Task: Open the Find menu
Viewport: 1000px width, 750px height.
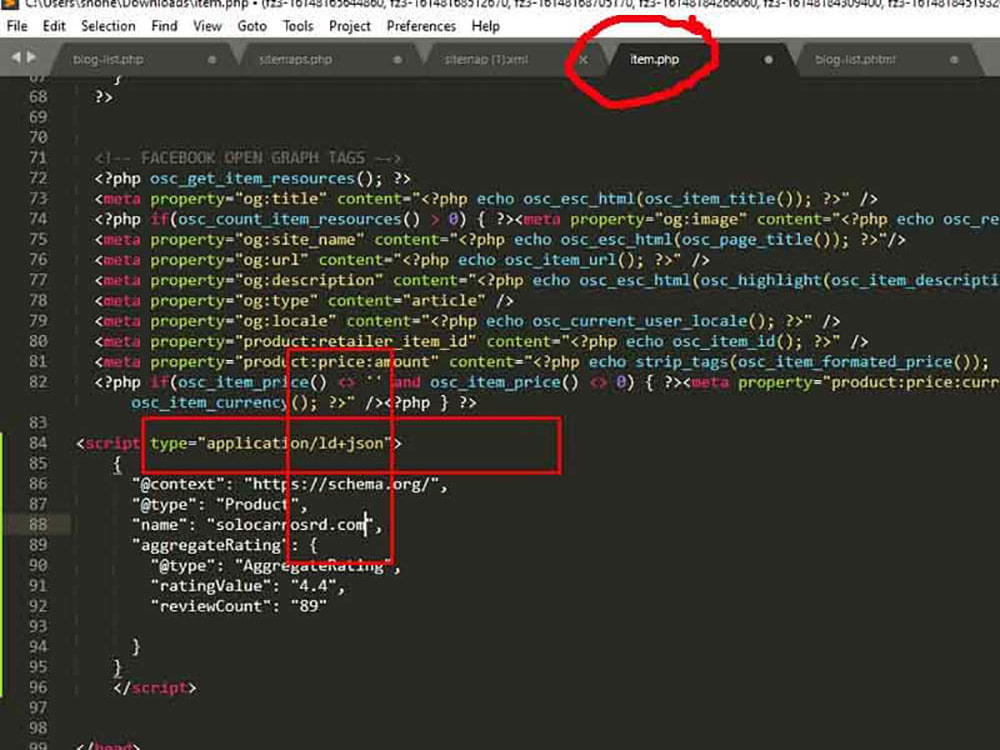Action: pos(164,26)
